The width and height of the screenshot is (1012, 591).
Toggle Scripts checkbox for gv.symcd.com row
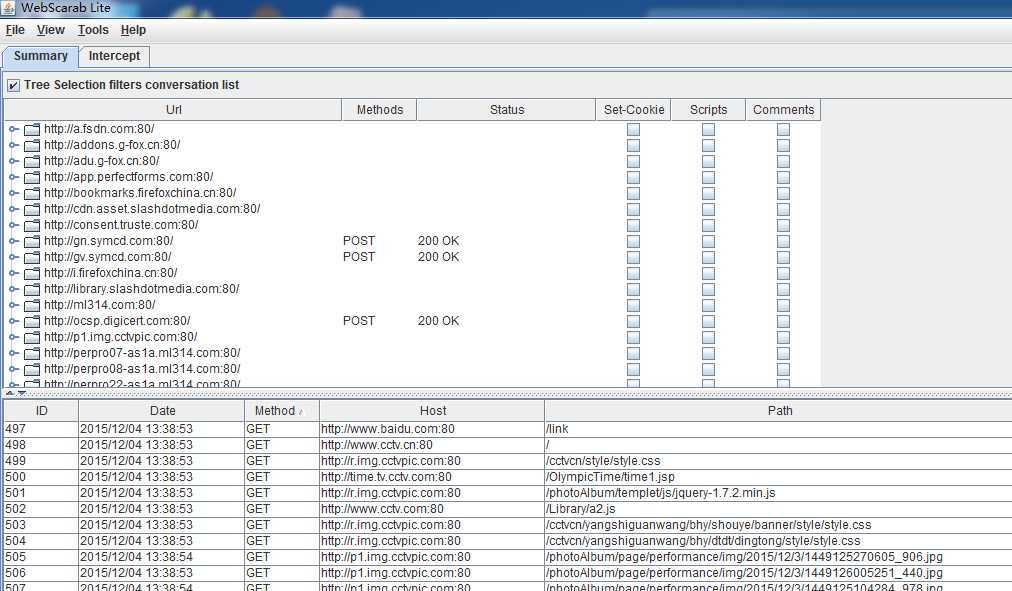click(x=708, y=257)
